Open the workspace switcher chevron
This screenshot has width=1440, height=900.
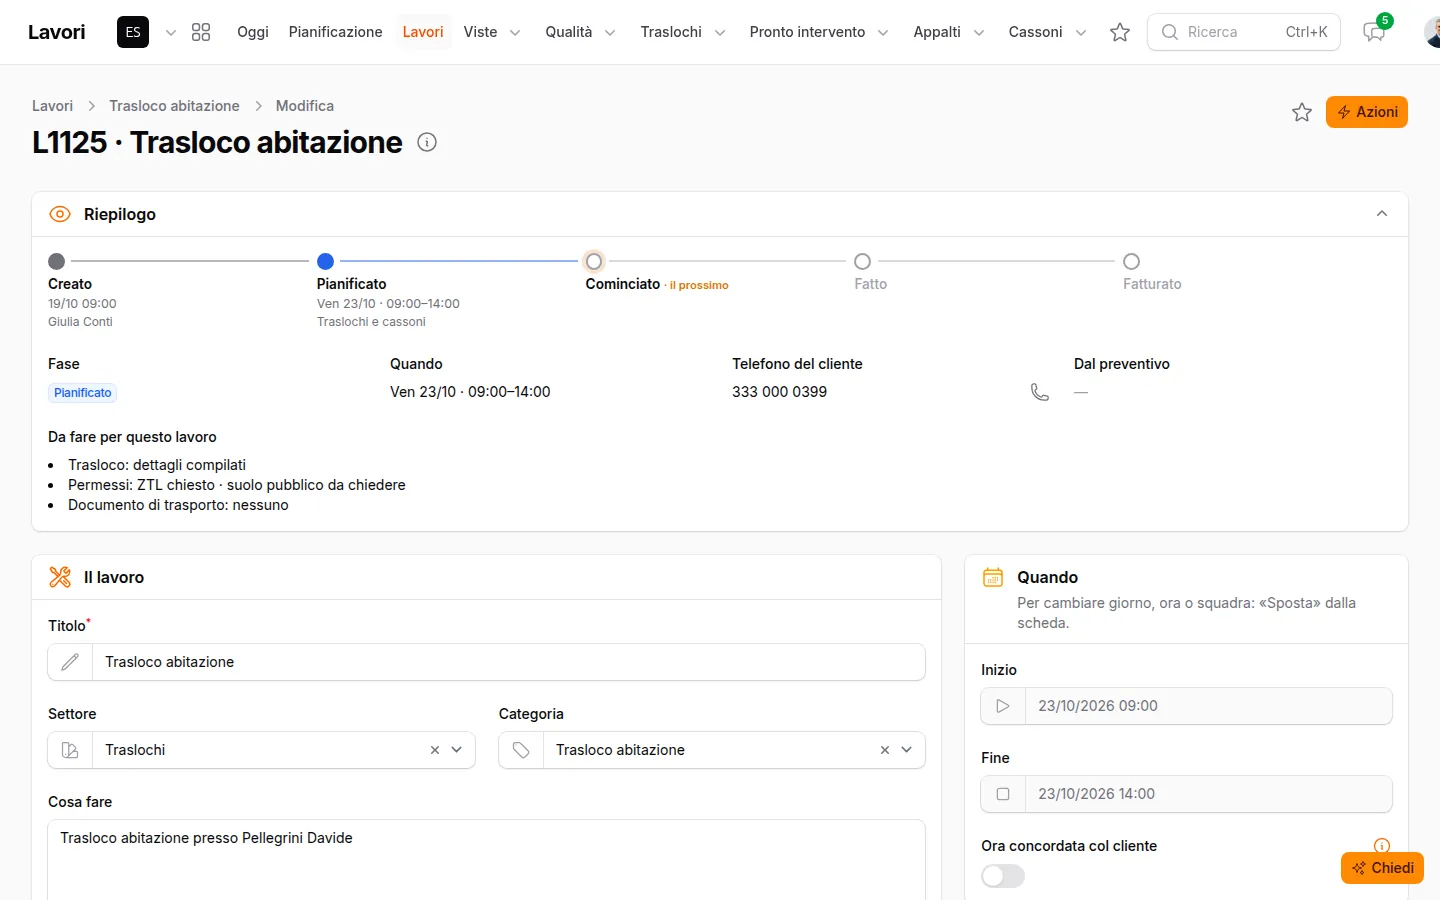(x=171, y=32)
